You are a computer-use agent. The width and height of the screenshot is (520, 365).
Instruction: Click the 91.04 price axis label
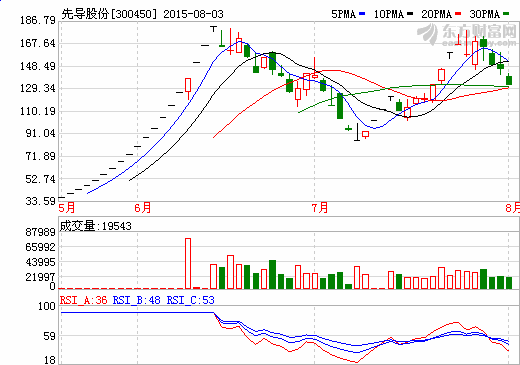coord(40,134)
